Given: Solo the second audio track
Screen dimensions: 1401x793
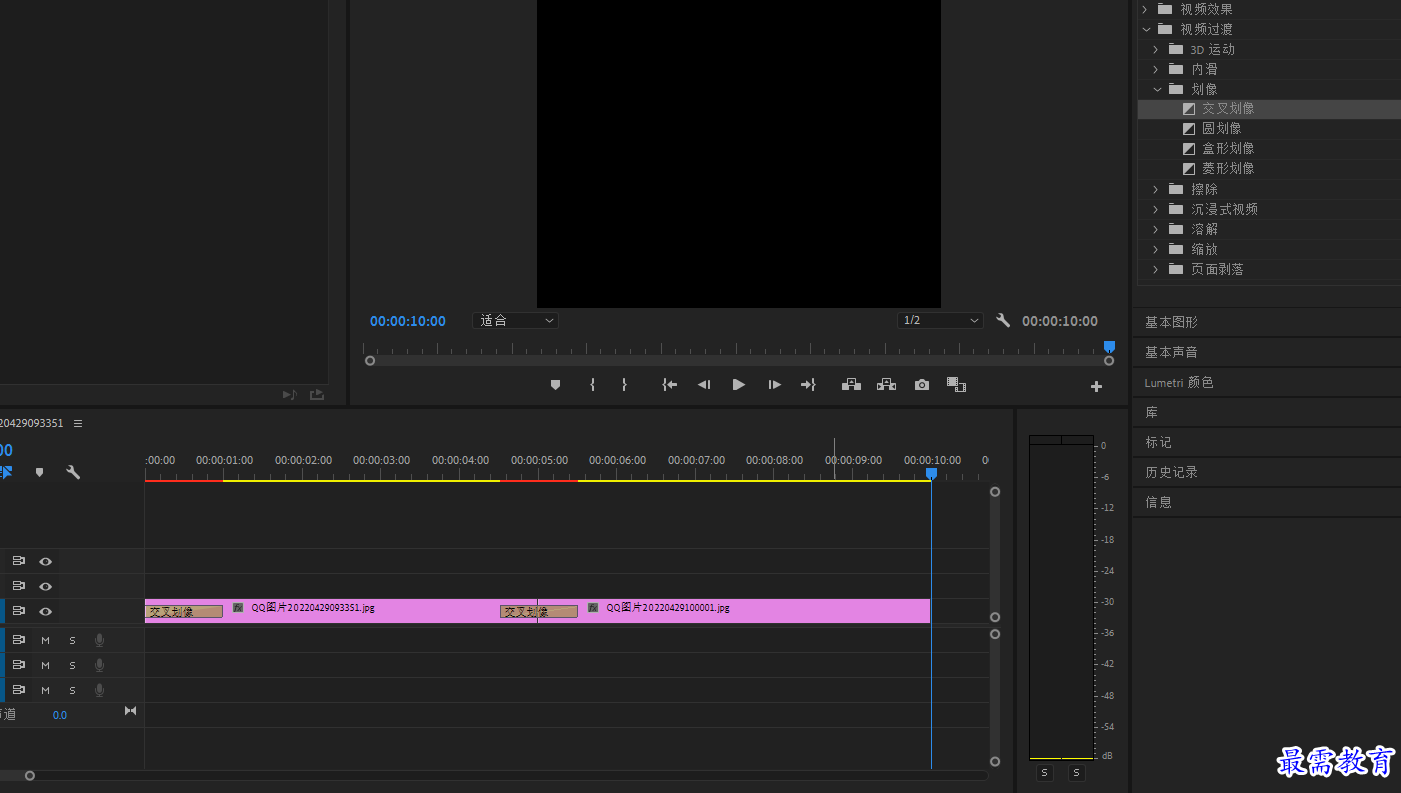Looking at the screenshot, I should (x=72, y=665).
